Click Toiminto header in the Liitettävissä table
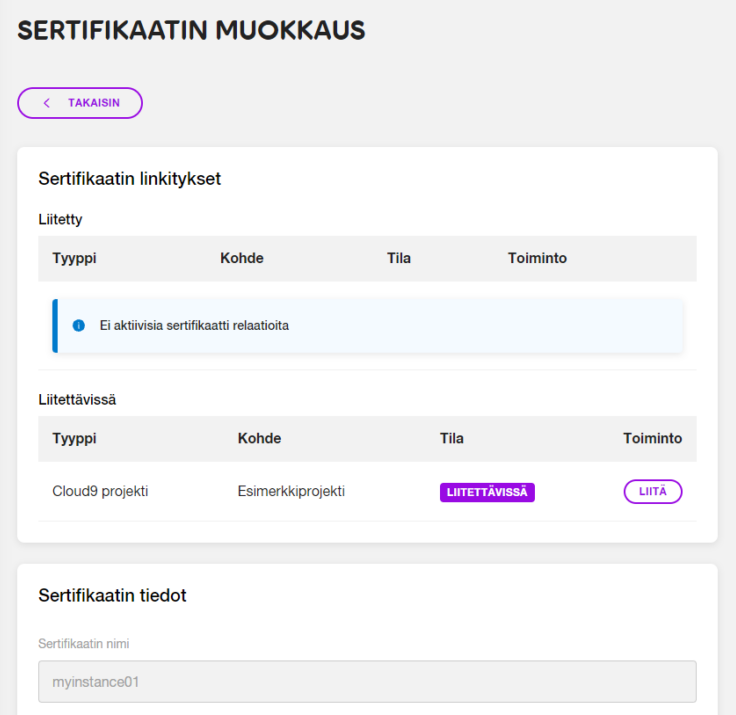The image size is (736, 715). [x=652, y=438]
